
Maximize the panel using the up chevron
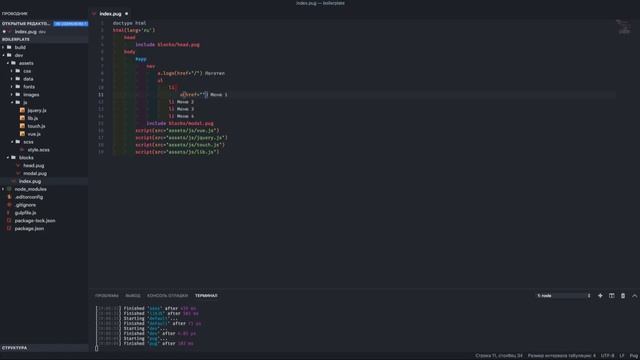[634, 296]
